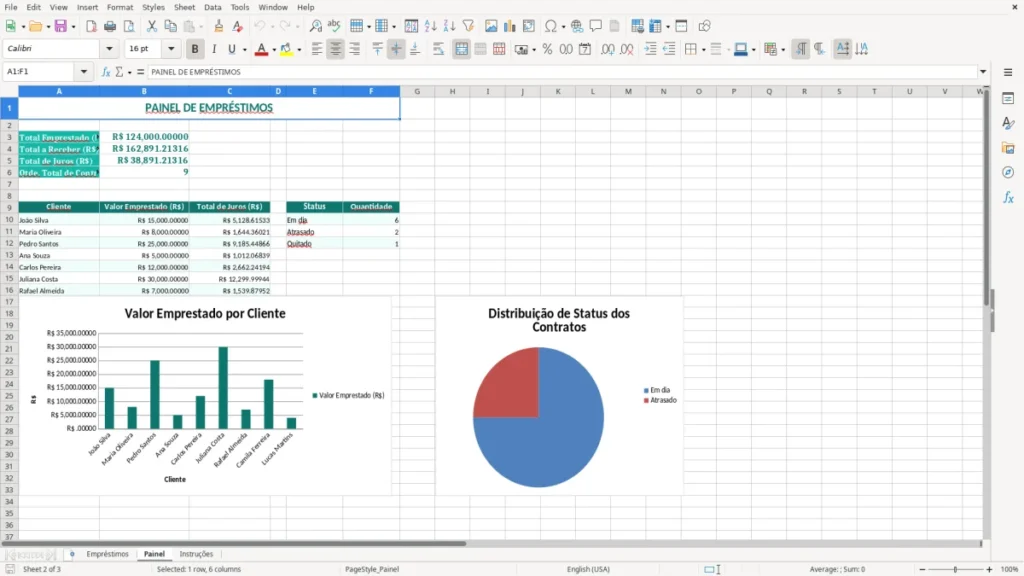Open Save dropdown arrow
Screen dimensions: 1024x576
click(73, 27)
